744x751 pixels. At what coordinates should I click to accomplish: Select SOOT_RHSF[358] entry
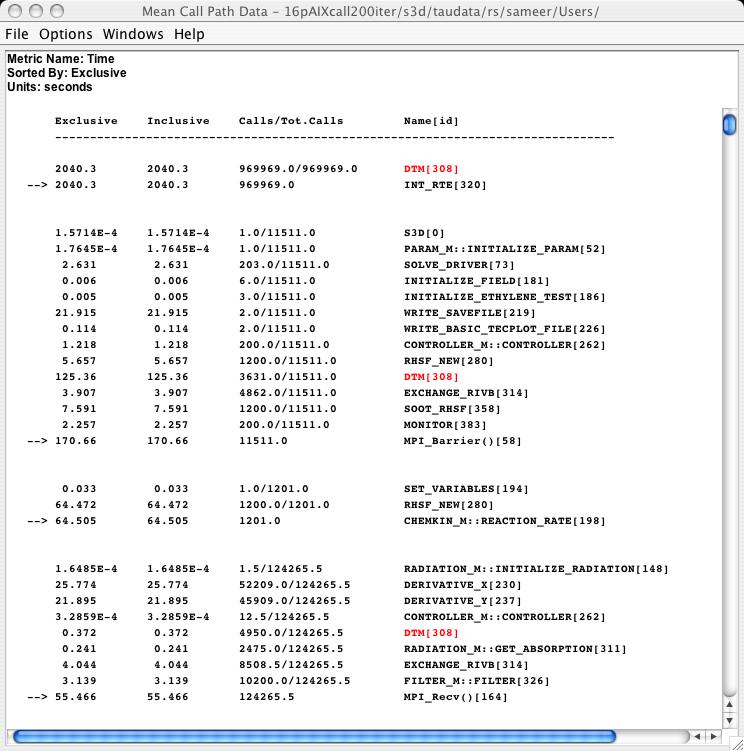click(452, 409)
